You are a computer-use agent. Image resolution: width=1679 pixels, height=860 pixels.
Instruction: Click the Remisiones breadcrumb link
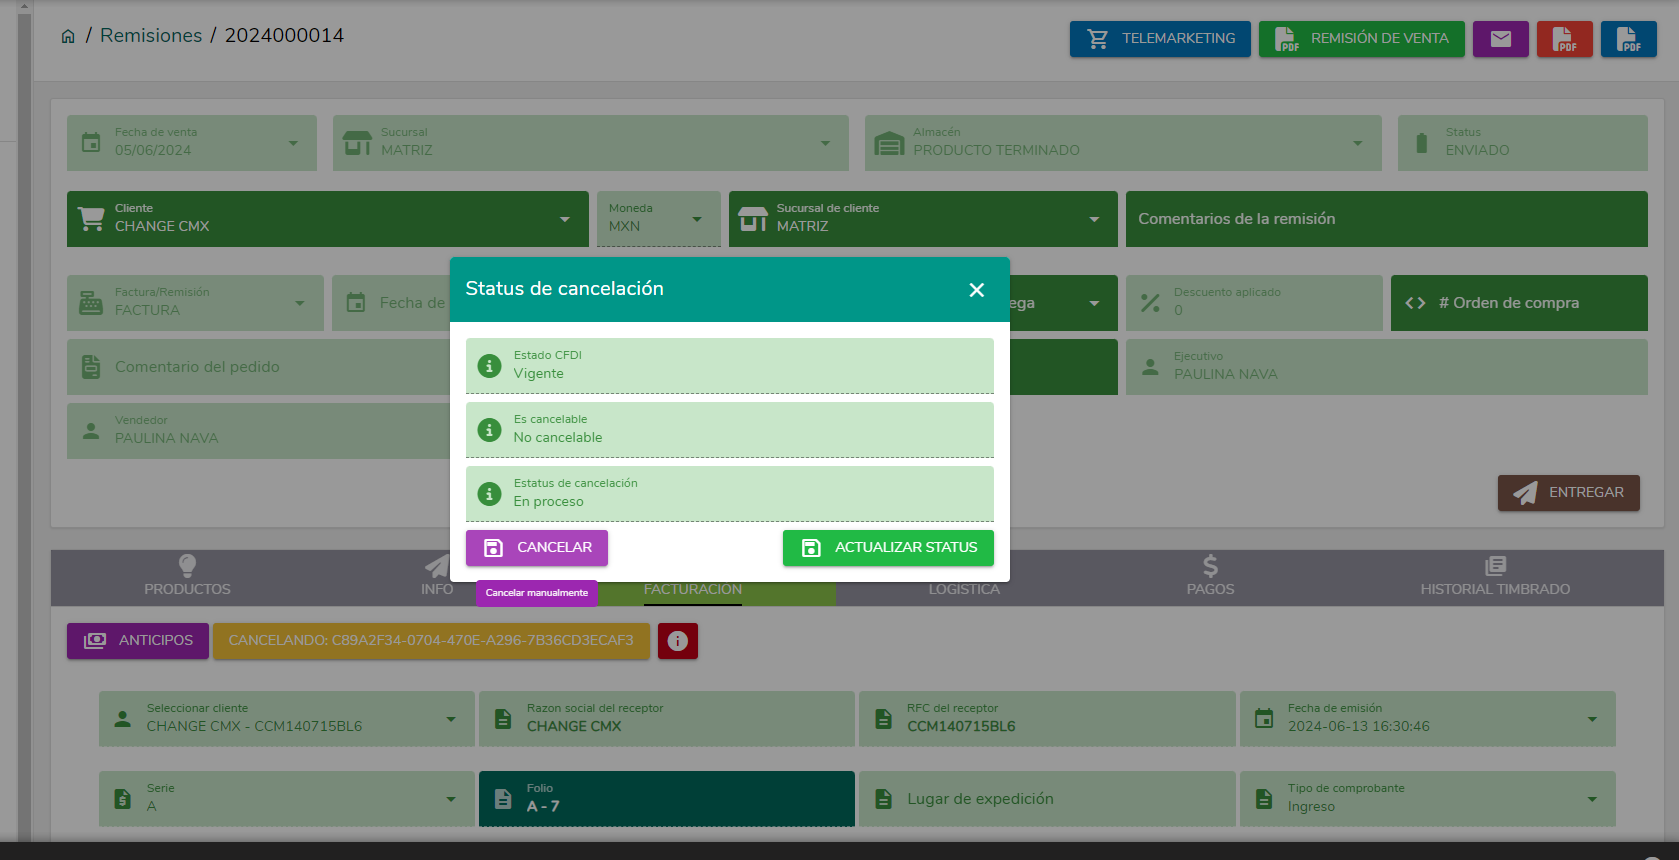(151, 36)
